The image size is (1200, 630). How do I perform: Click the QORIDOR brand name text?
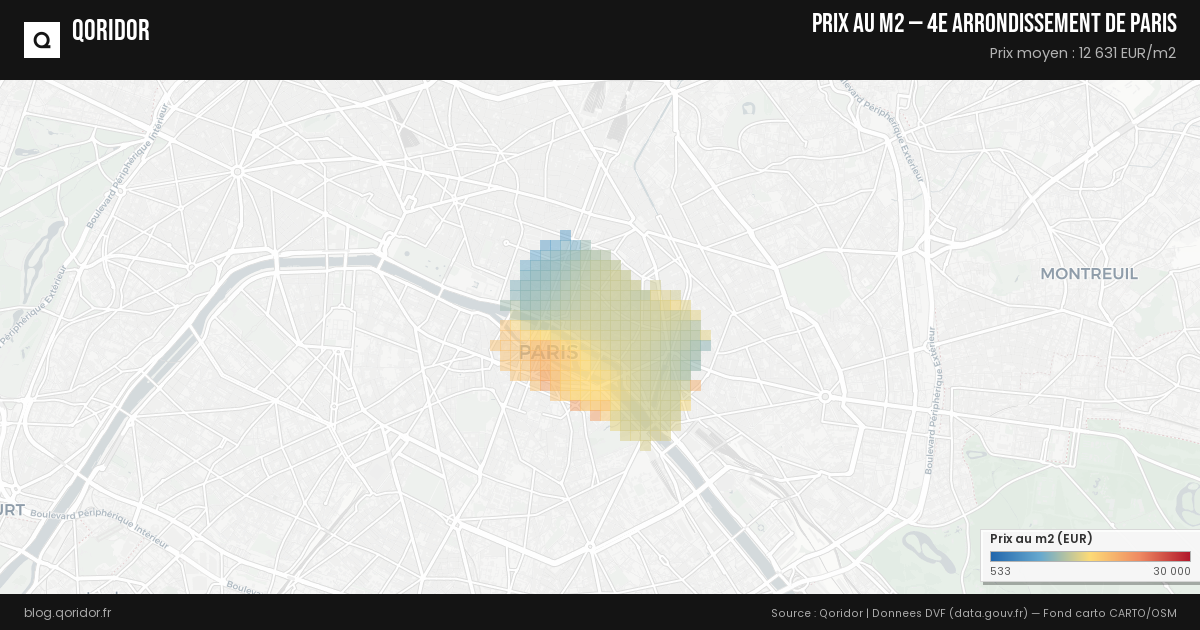[110, 31]
